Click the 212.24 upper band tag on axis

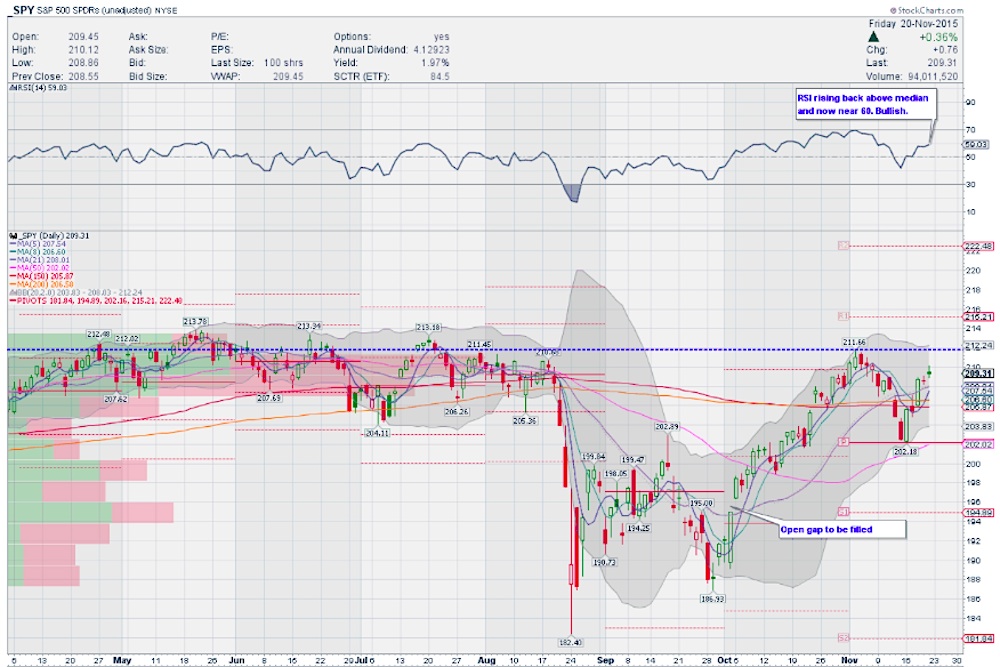[979, 346]
